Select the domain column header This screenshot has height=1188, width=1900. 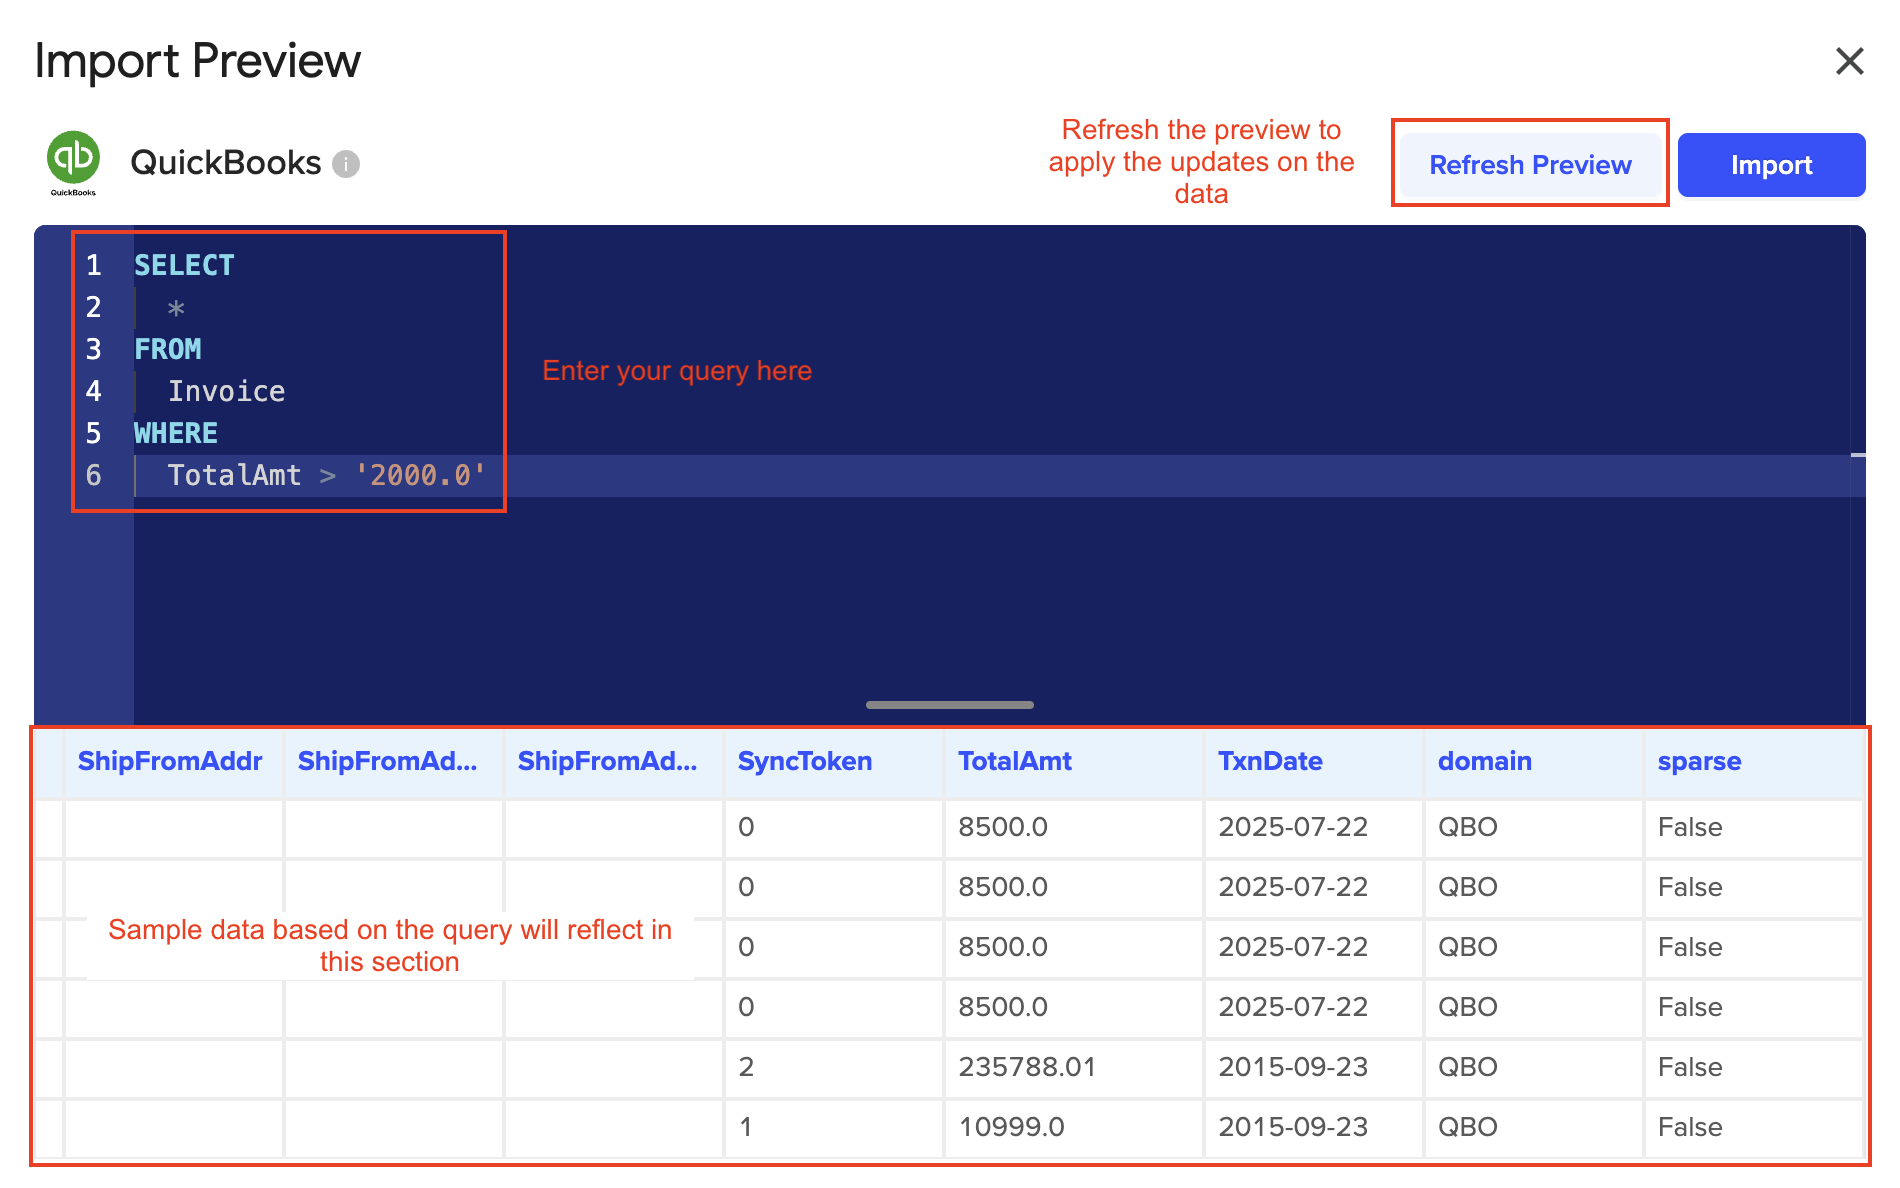coord(1484,761)
